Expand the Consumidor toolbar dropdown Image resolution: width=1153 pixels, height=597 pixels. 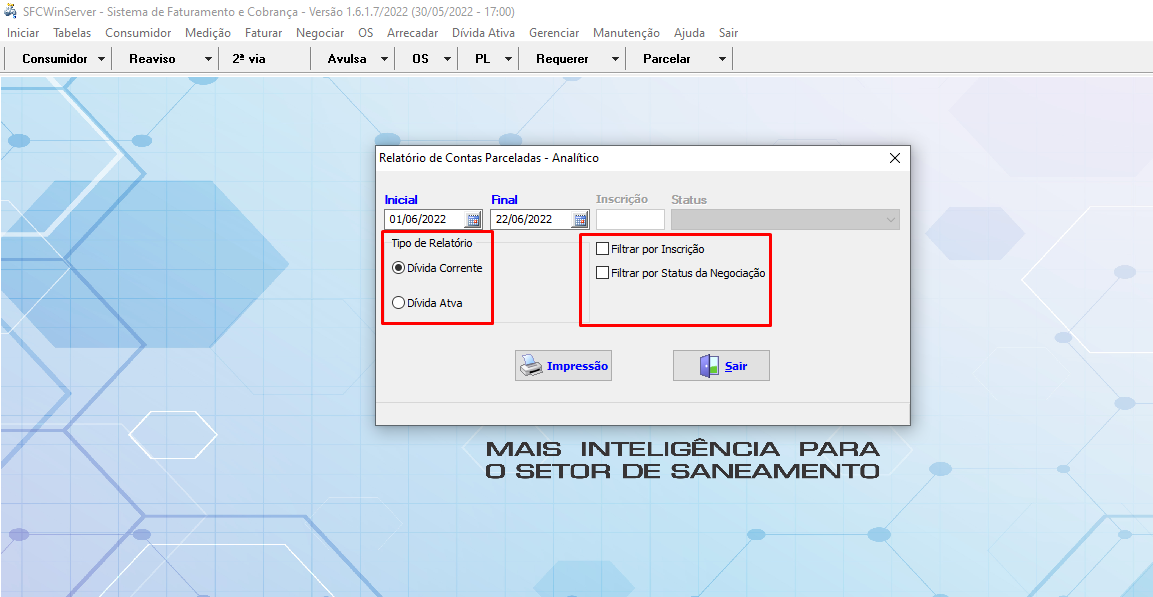click(x=104, y=58)
